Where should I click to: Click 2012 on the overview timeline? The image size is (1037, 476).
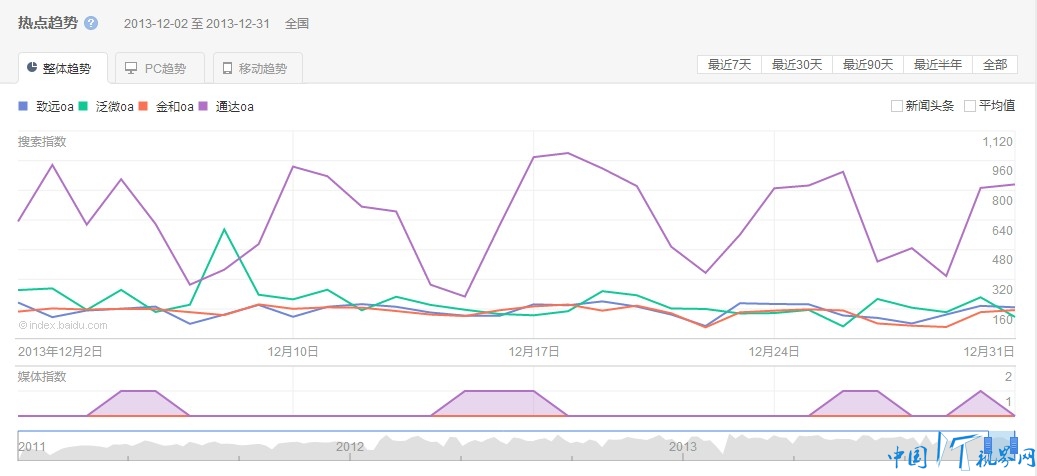[350, 446]
